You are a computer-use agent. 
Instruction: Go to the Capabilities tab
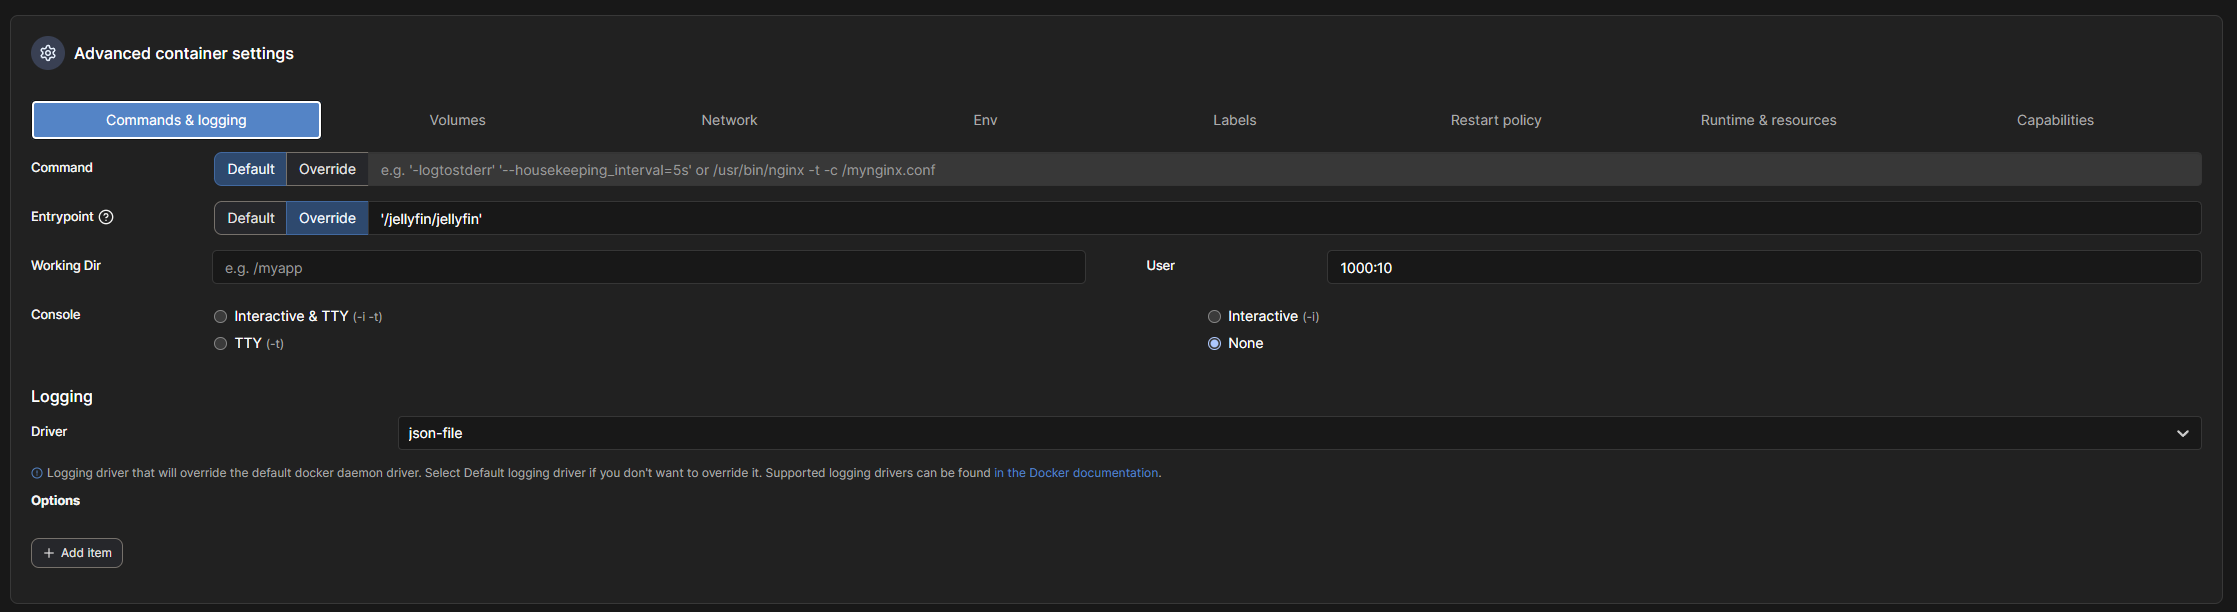[x=2054, y=120]
